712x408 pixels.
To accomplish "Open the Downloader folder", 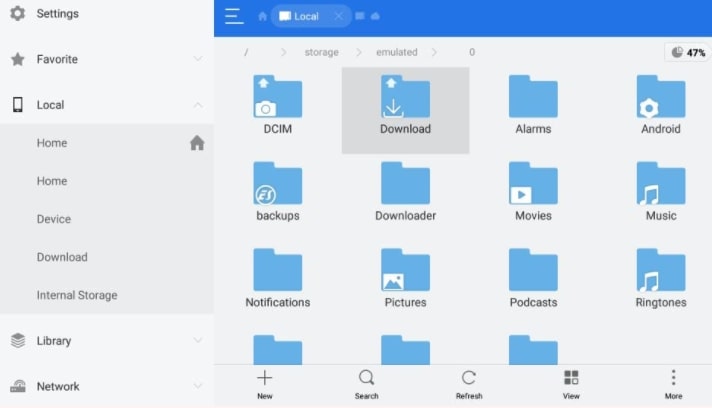I will tap(405, 192).
